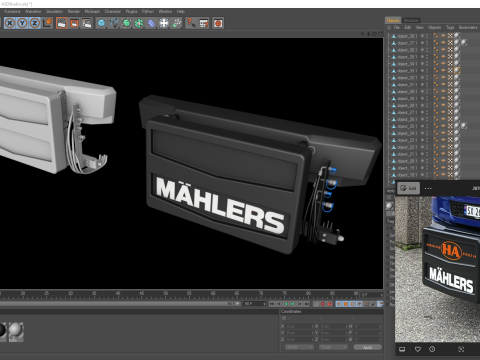Open the Render menu
480x360 pixels.
coord(74,11)
